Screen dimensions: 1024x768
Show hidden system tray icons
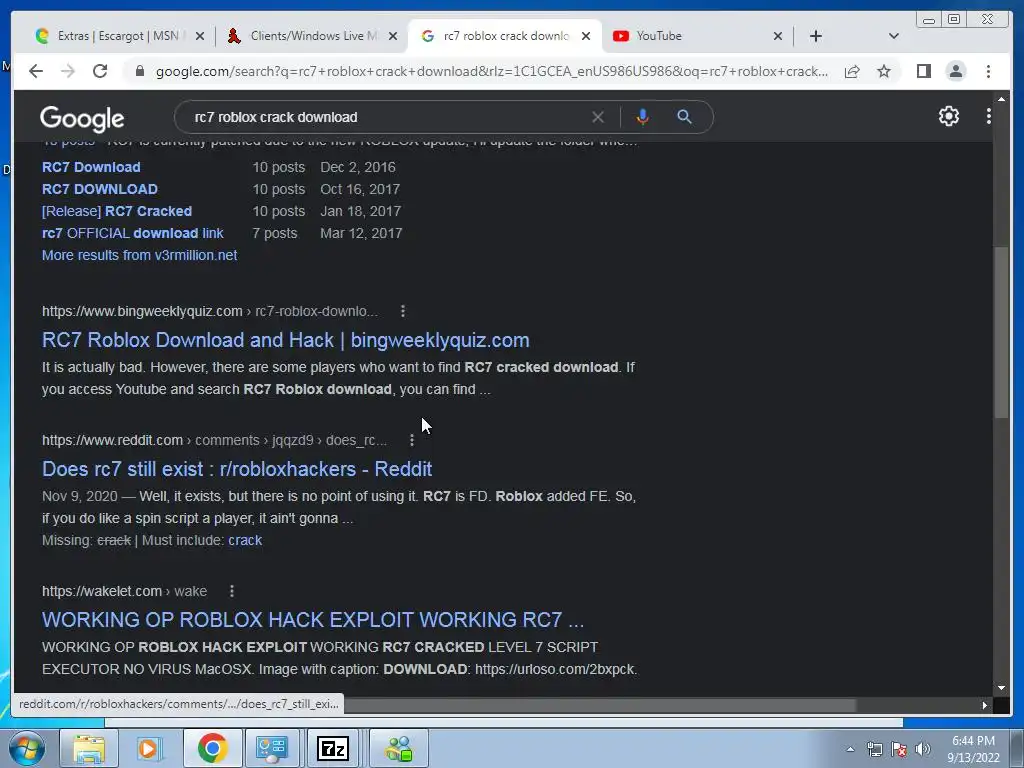point(850,749)
